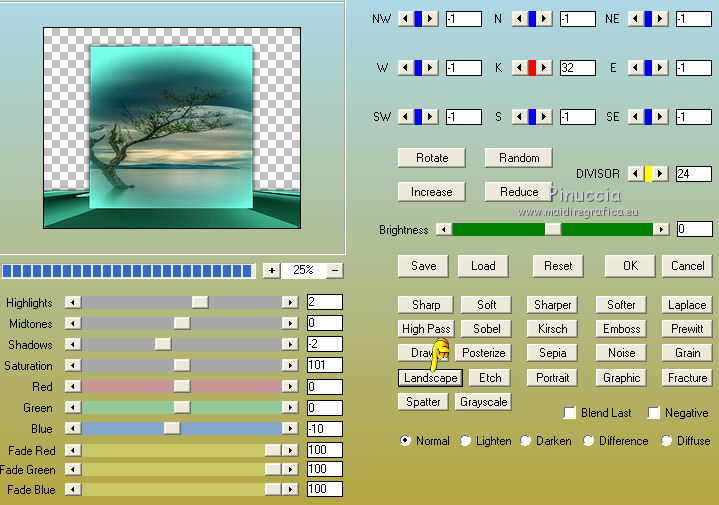719x505 pixels.
Task: Click the Highlights slider handle
Action: (x=199, y=302)
